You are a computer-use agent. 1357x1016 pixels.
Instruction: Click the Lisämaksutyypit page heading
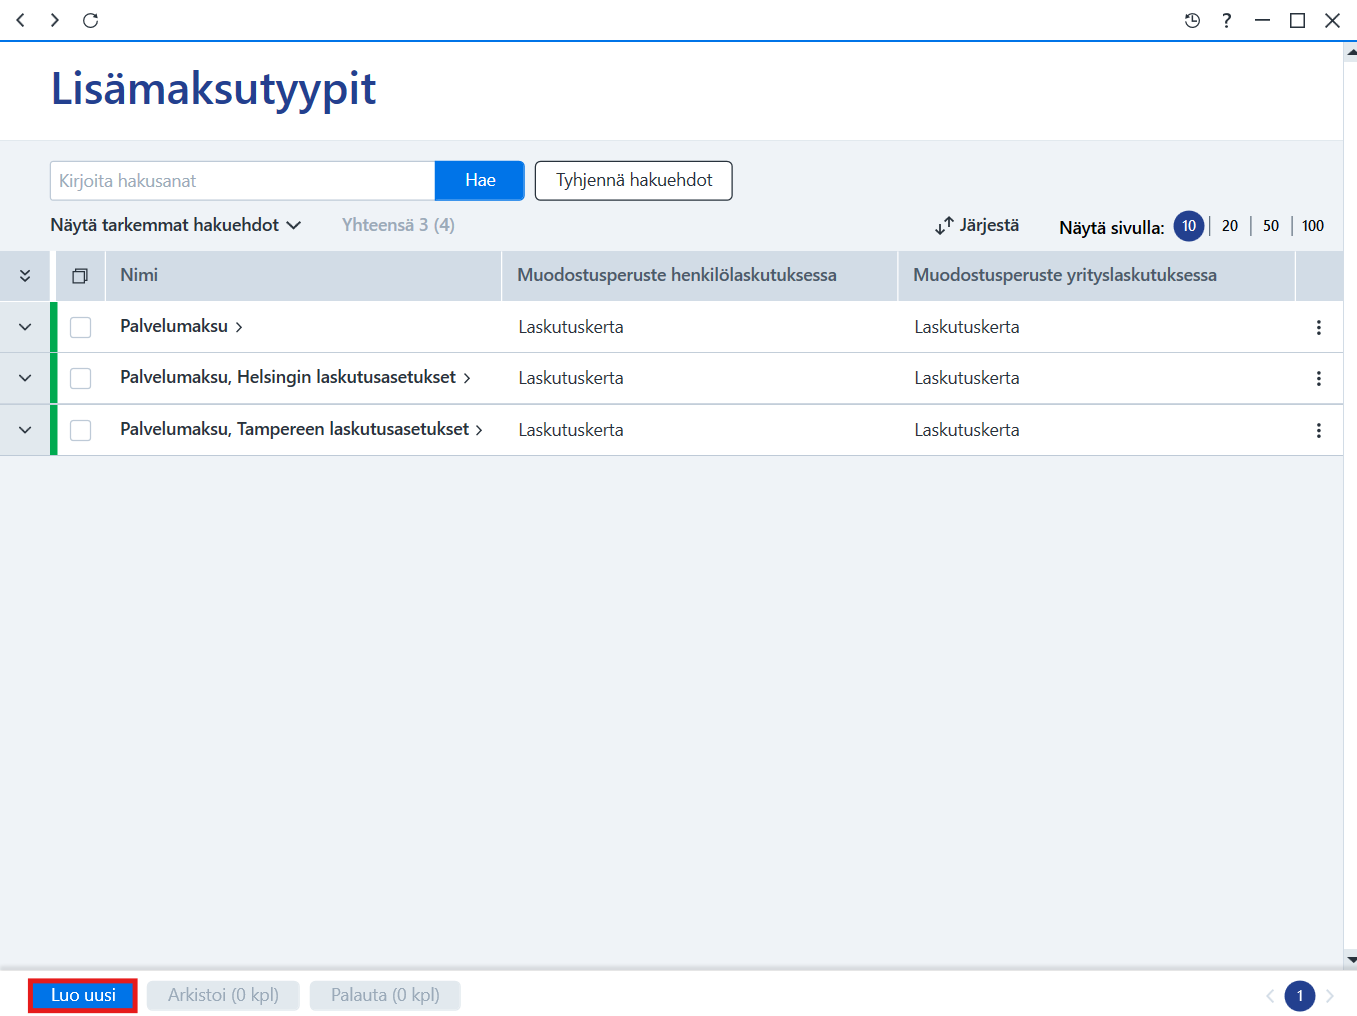coord(213,90)
